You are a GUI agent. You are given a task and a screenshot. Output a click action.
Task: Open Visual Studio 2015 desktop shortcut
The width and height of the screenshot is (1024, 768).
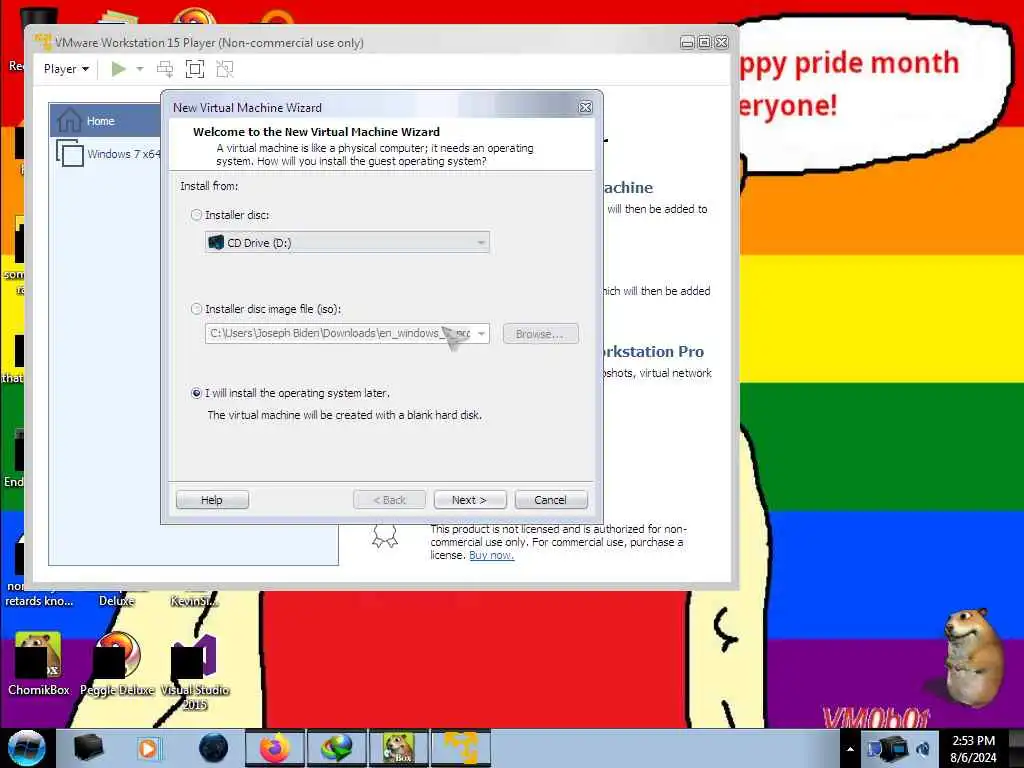tap(195, 673)
